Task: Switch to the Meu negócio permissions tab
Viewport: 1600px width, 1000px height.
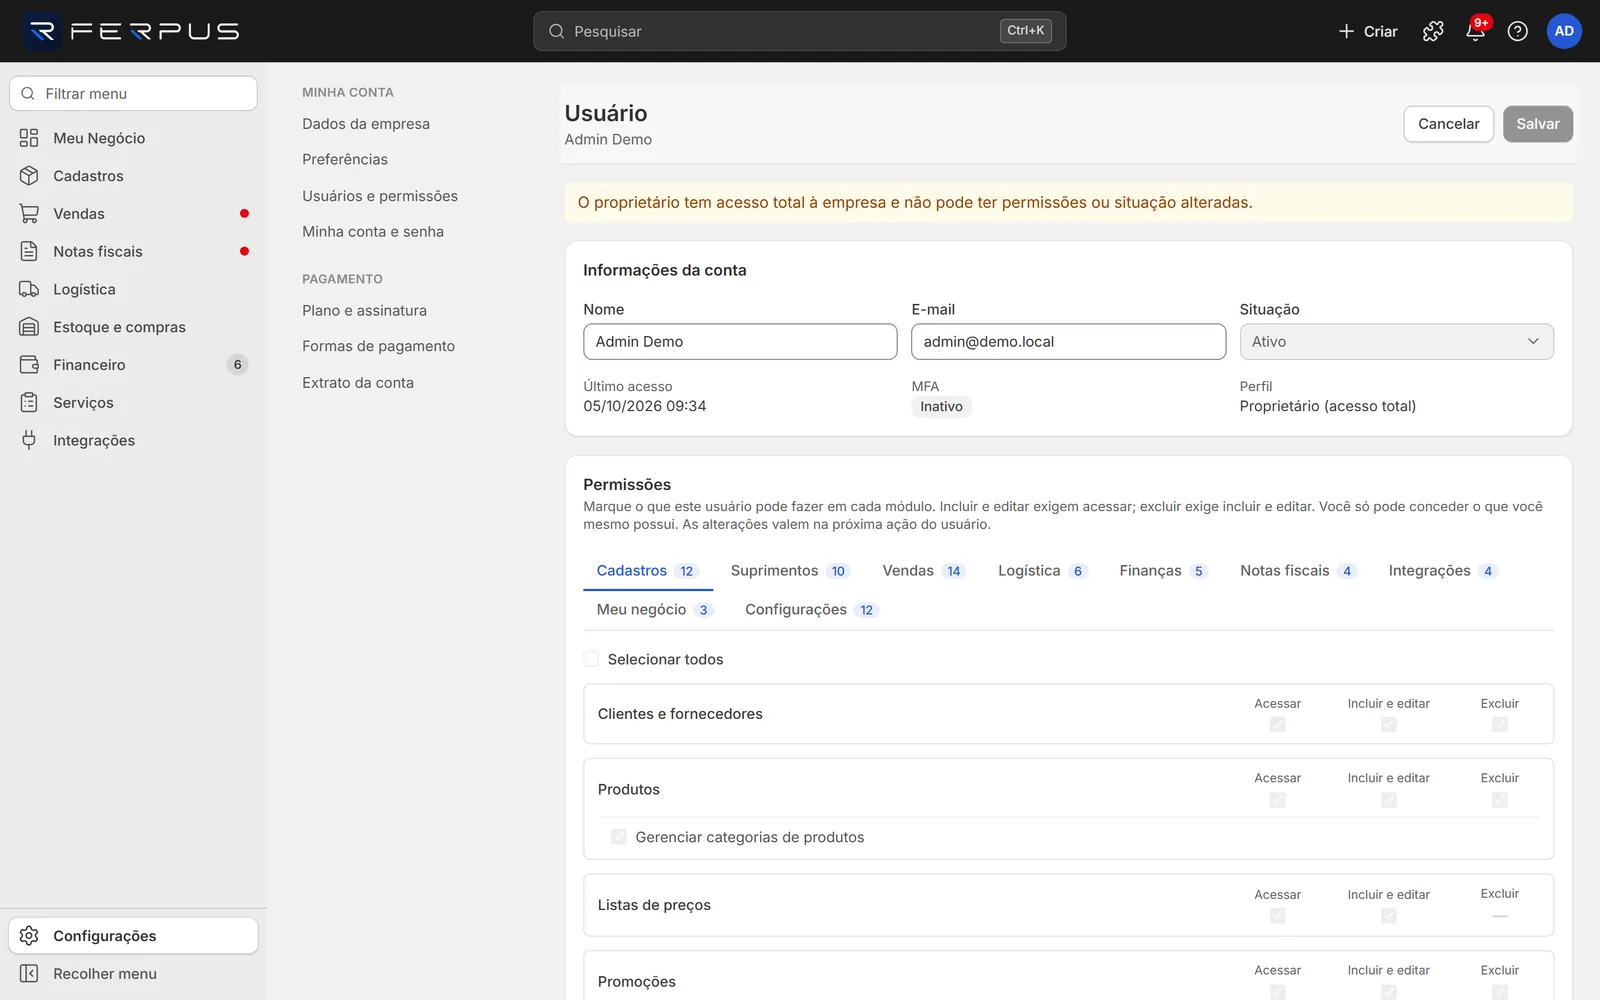Action: coord(654,610)
